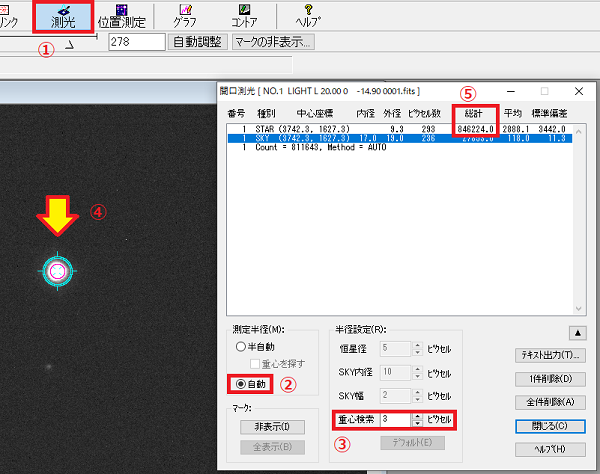Screen dimensions: 600x474
Task: Click the 1件削除(D) button
Action: tap(550, 379)
